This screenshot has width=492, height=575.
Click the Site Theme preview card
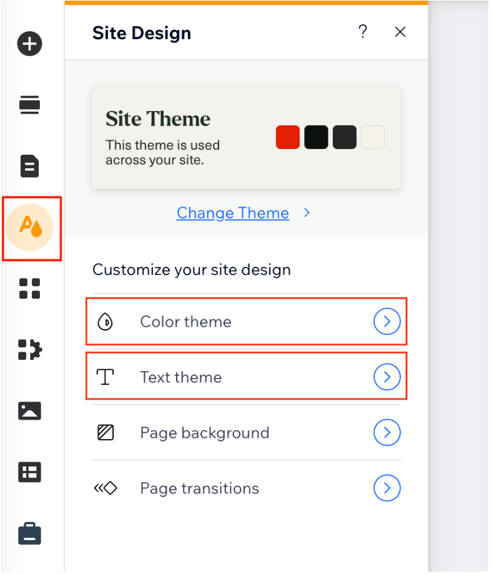point(247,138)
